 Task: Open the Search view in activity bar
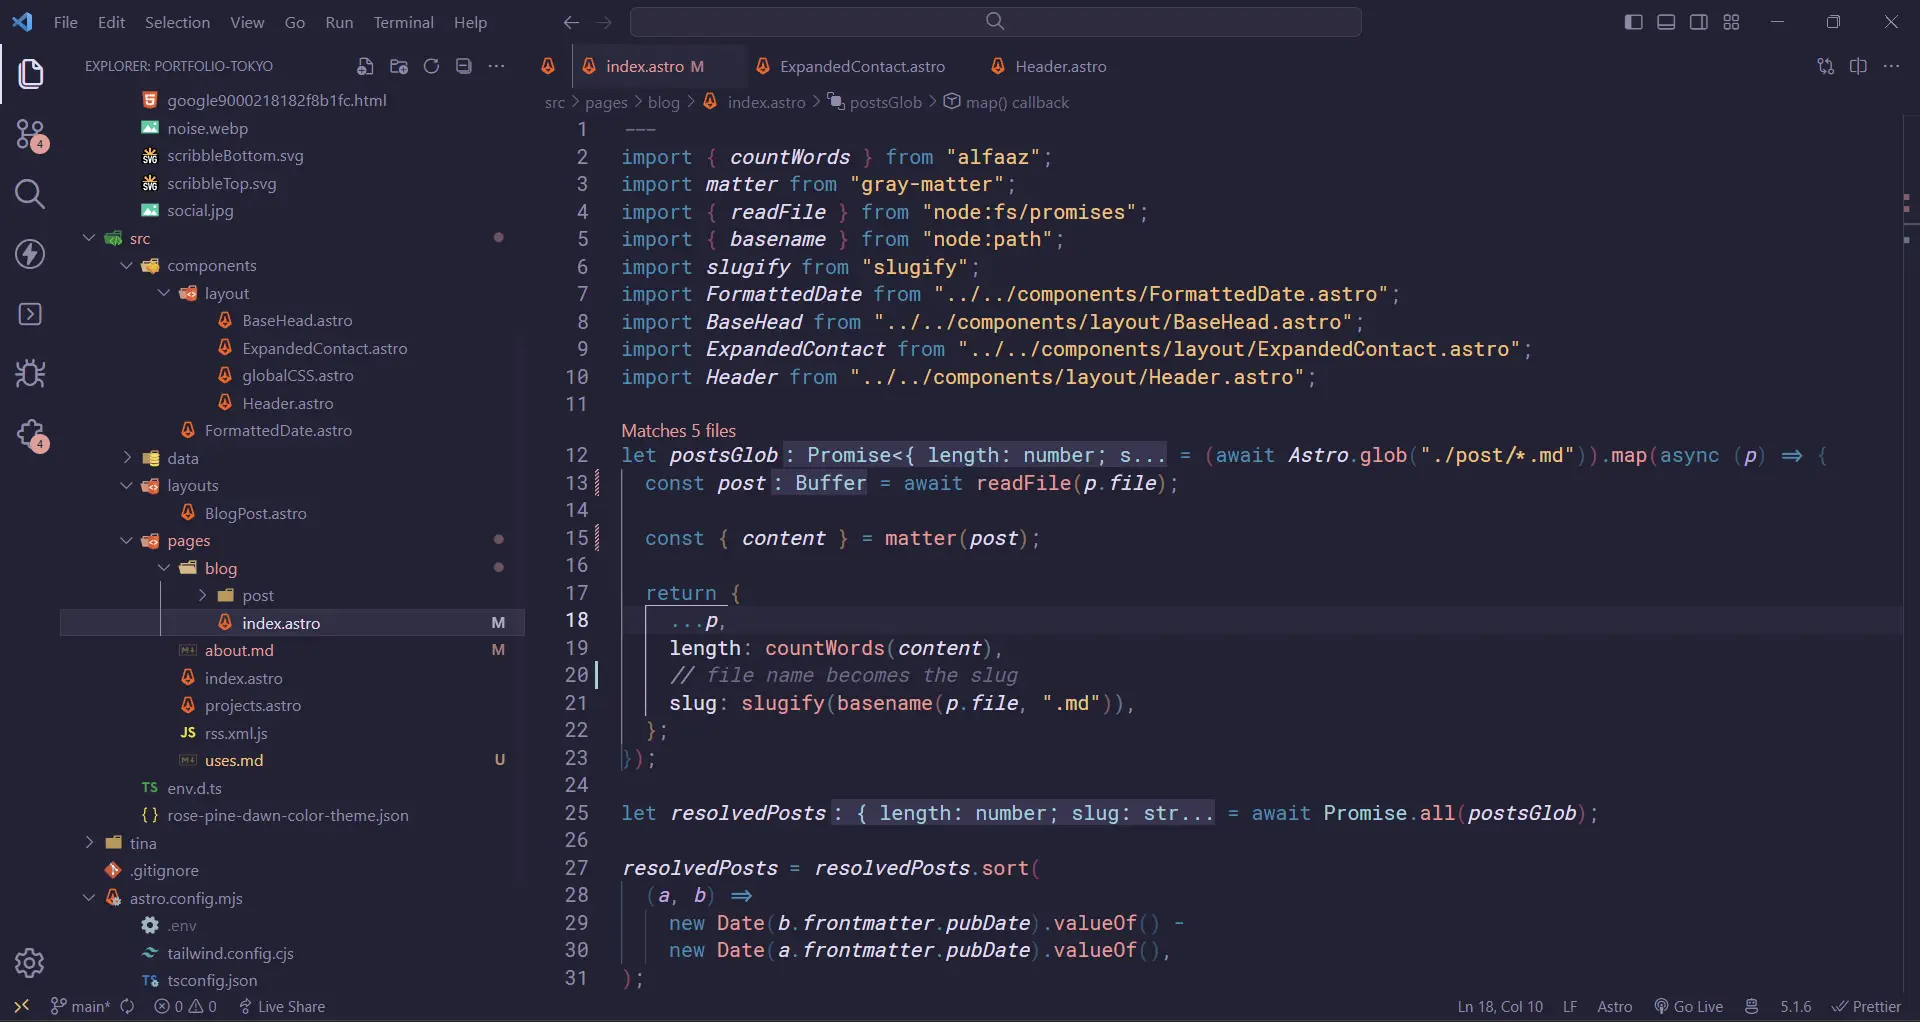click(x=30, y=194)
